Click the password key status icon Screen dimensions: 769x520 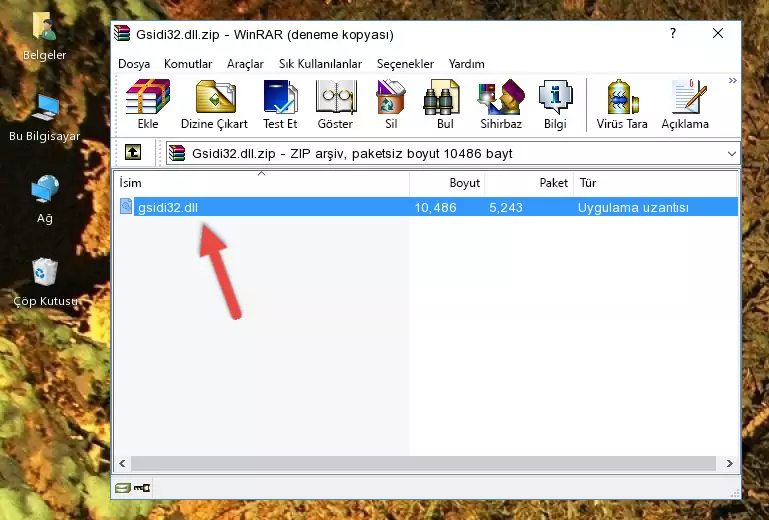pos(142,488)
